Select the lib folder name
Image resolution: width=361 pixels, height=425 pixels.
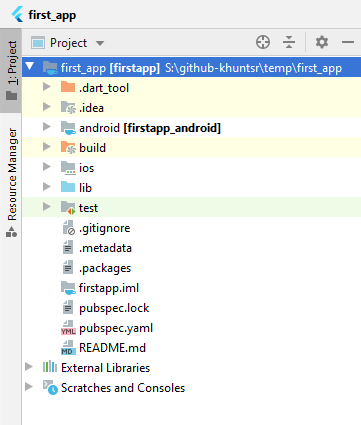[85, 188]
